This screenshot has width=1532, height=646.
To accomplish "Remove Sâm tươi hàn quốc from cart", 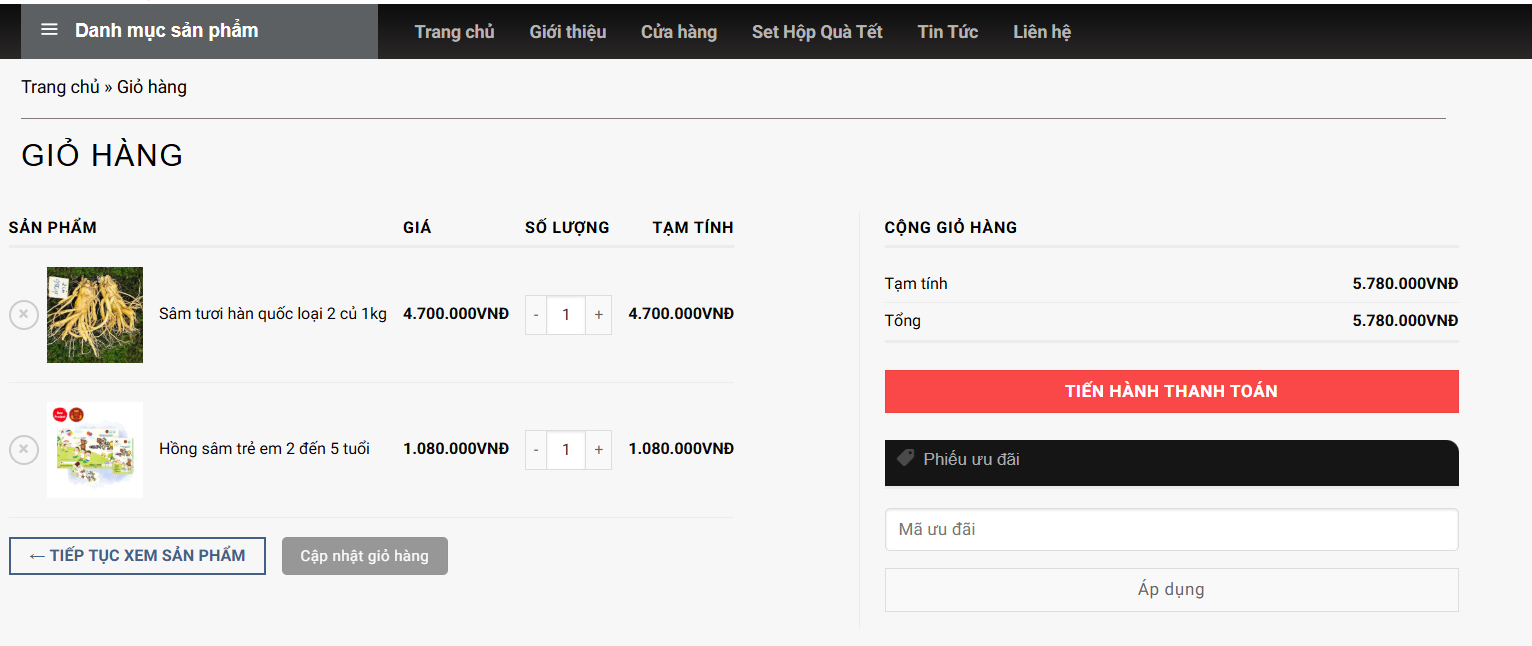I will pyautogui.click(x=24, y=314).
